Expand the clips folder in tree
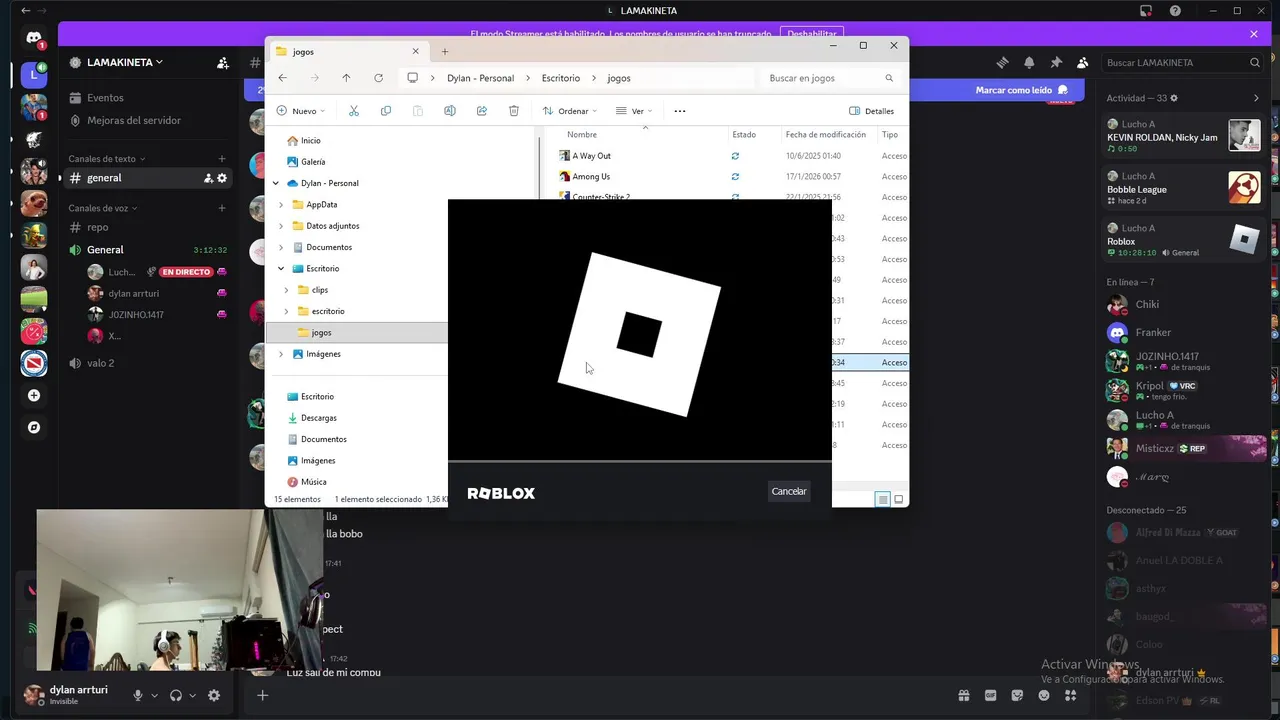 (x=287, y=290)
